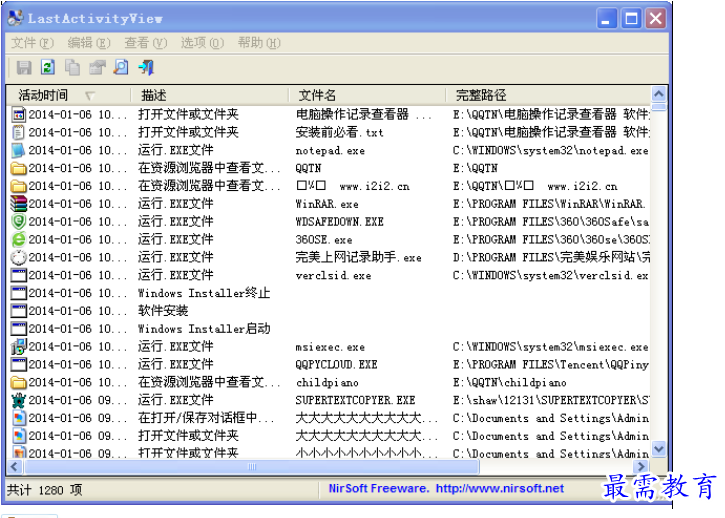Click the text file icon of 安装前必看.txt
The image size is (725, 518).
(18, 132)
